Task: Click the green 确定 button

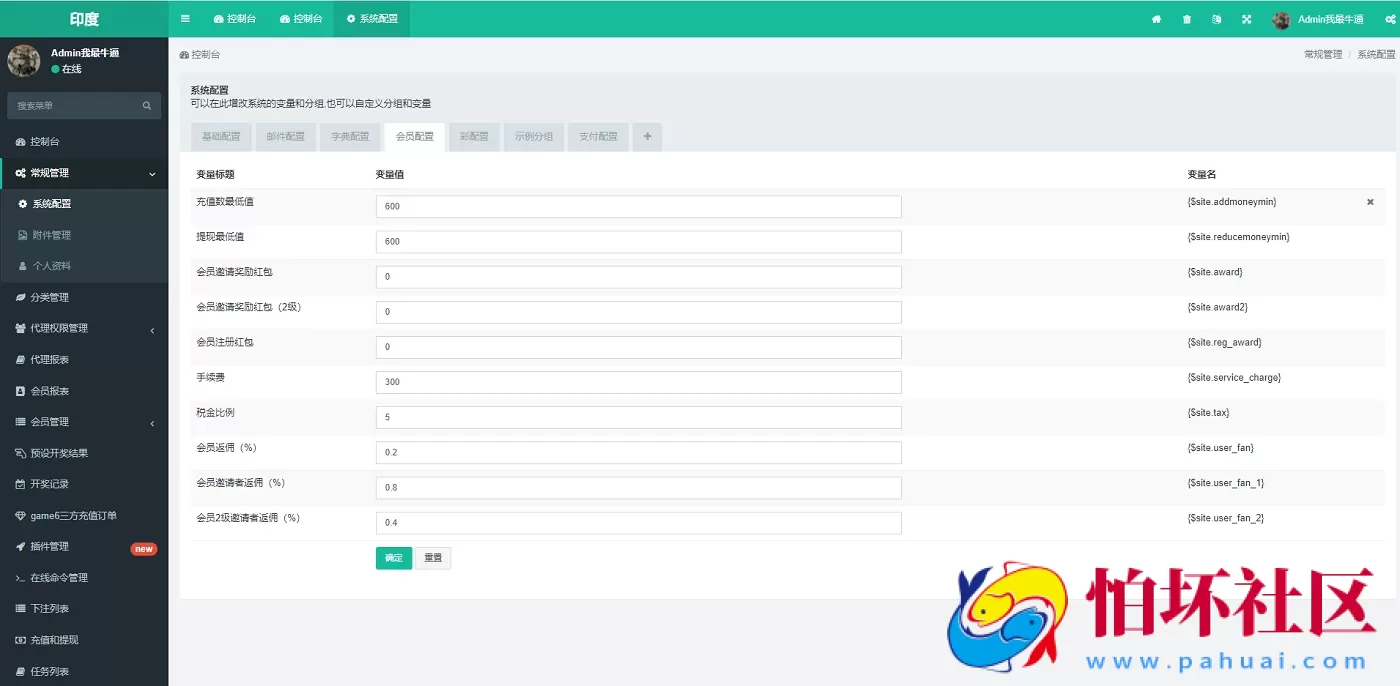Action: 393,558
